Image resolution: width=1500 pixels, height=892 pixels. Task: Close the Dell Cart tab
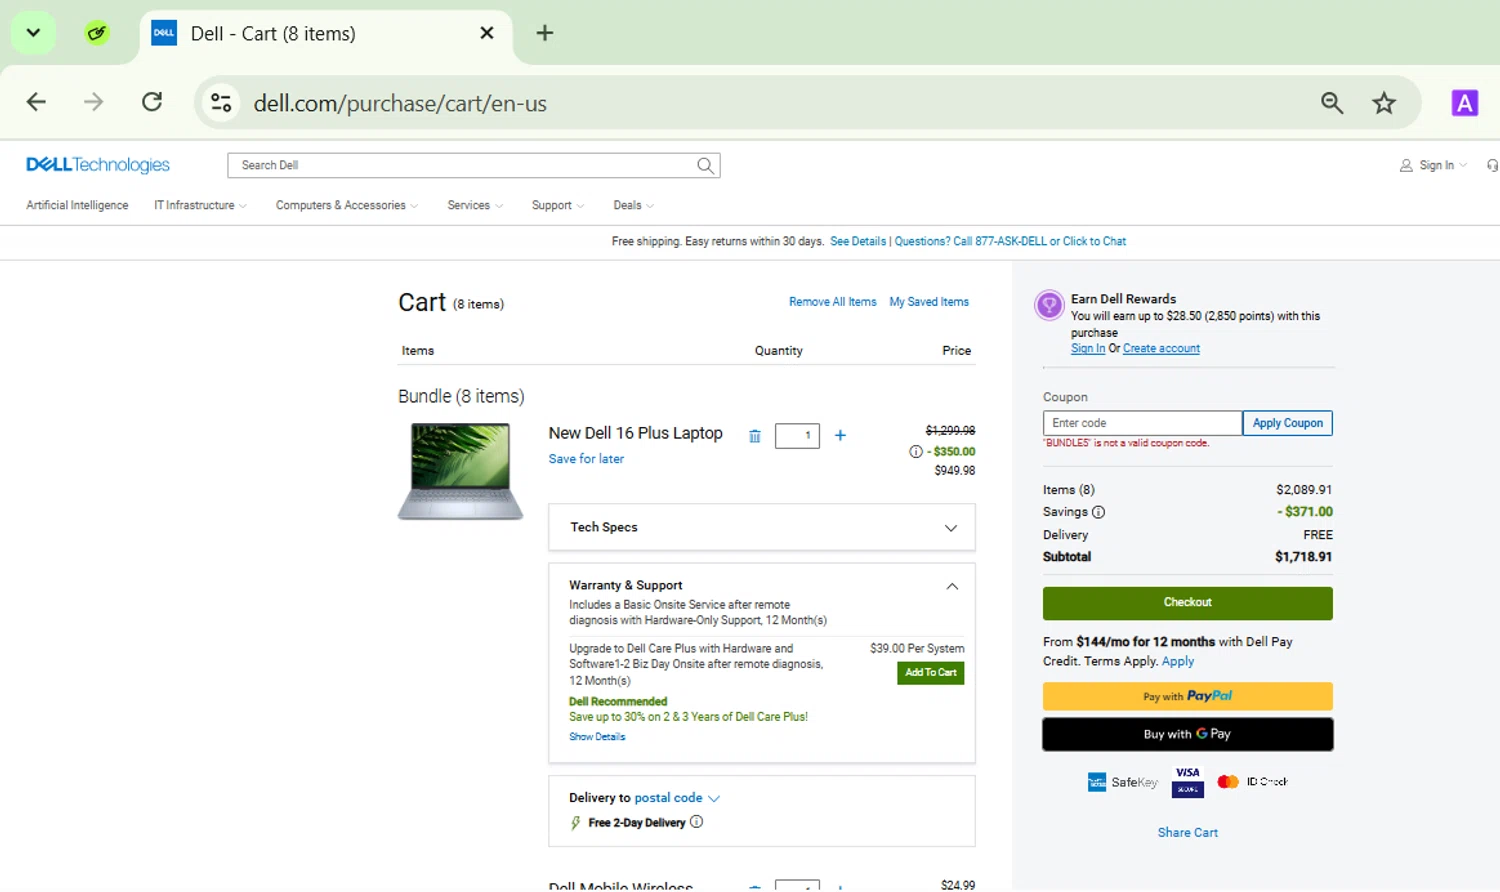coord(487,33)
